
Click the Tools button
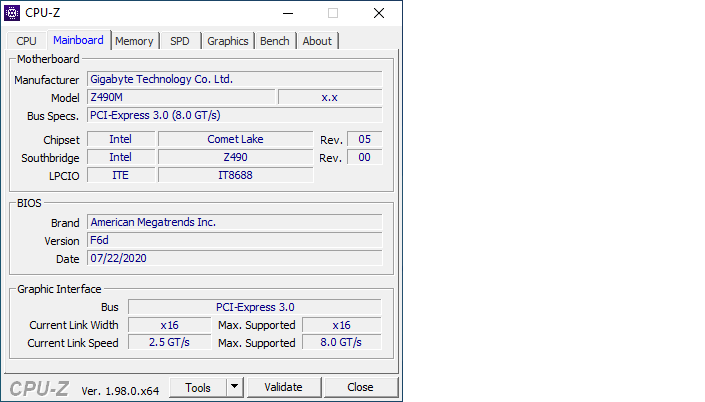[198, 387]
